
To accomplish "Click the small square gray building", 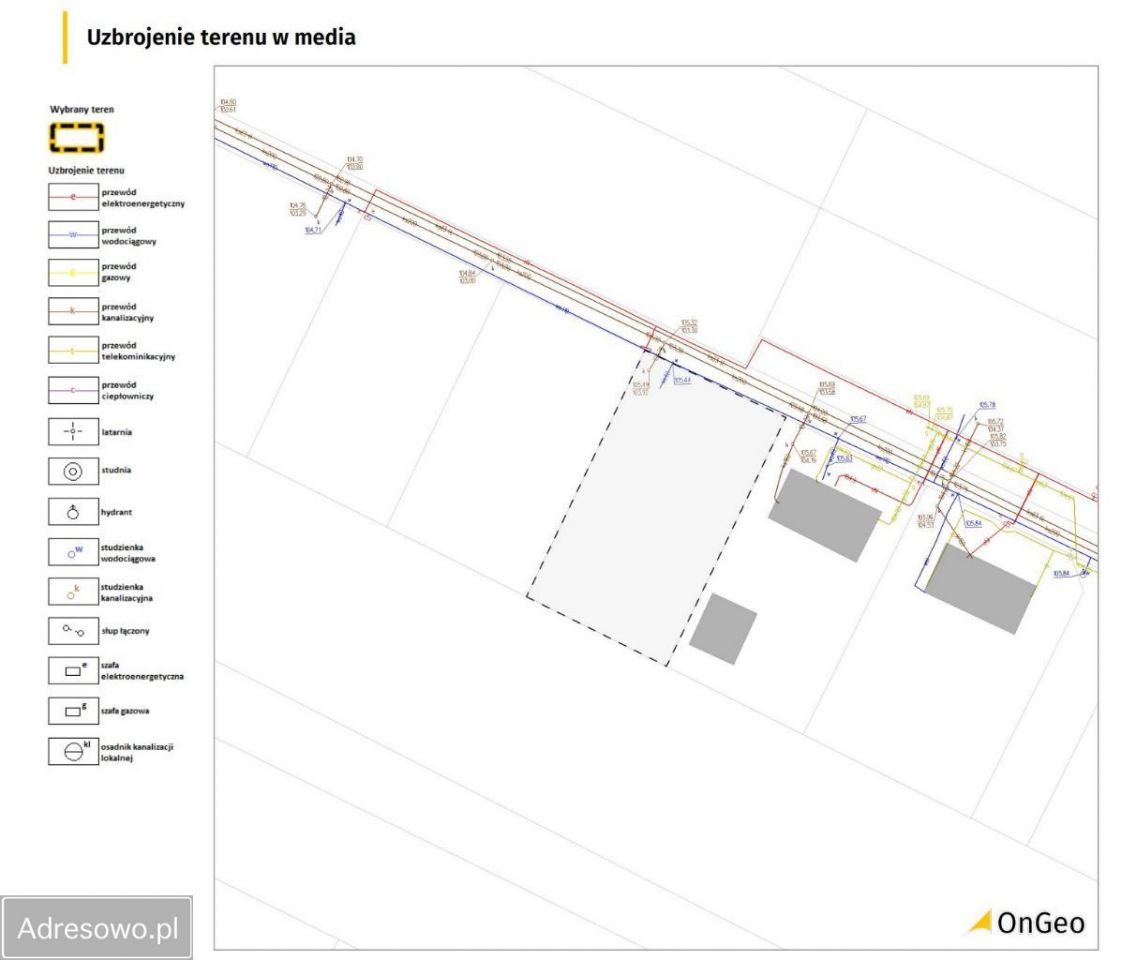I will tap(723, 629).
